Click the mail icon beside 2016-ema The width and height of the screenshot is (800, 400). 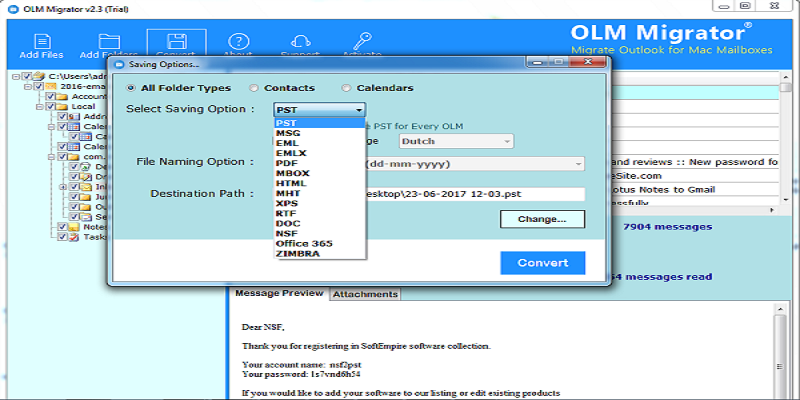51,86
